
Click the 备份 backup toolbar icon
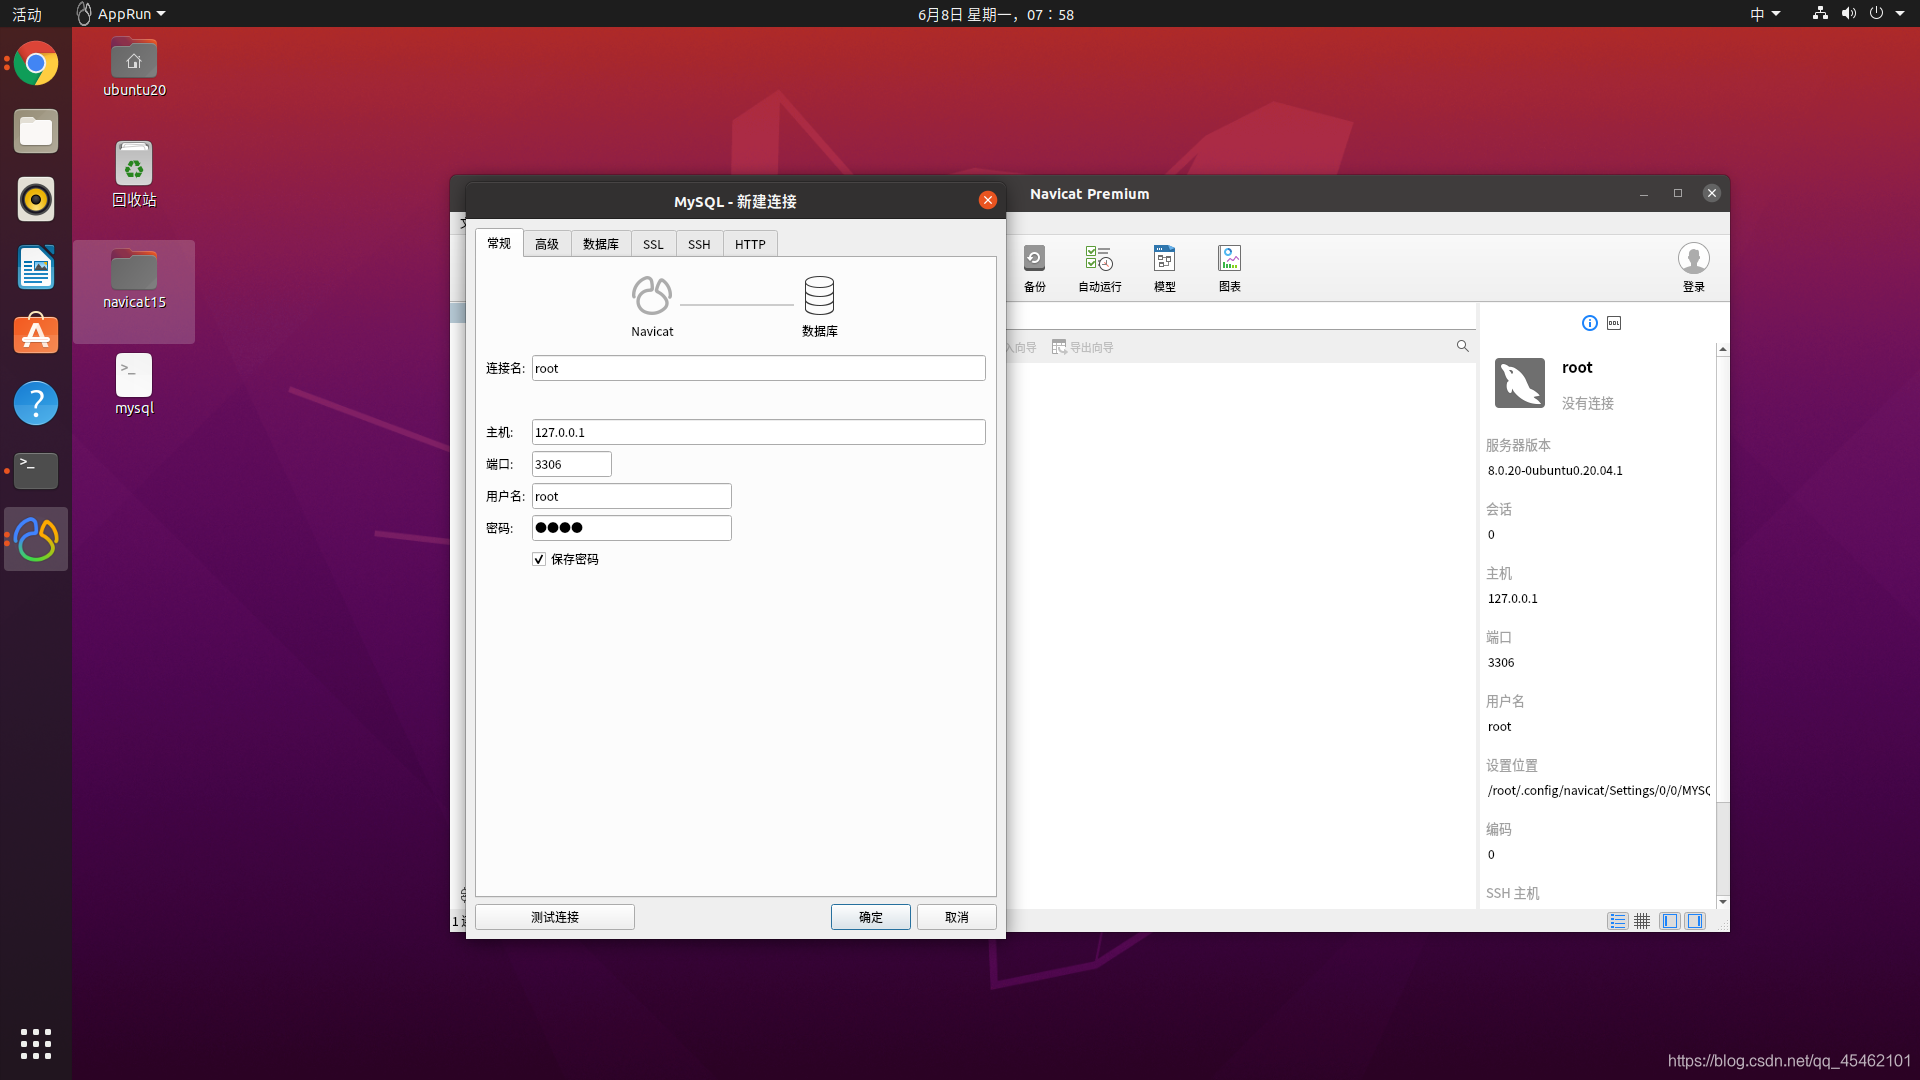[x=1034, y=267]
